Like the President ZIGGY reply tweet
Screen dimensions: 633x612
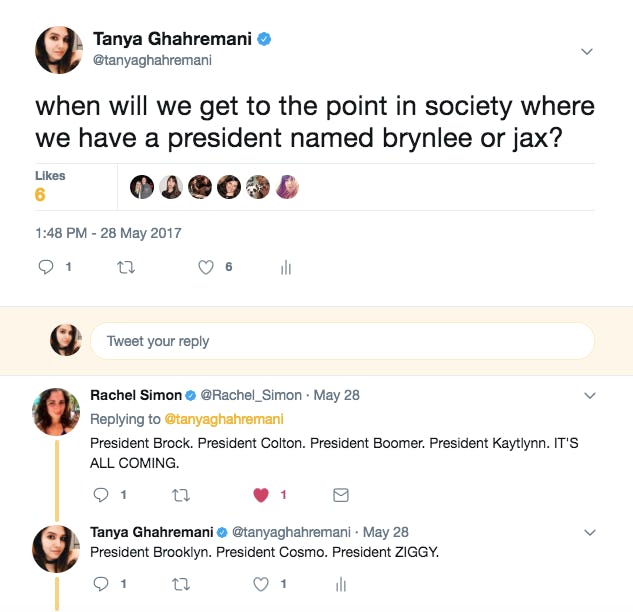(261, 584)
